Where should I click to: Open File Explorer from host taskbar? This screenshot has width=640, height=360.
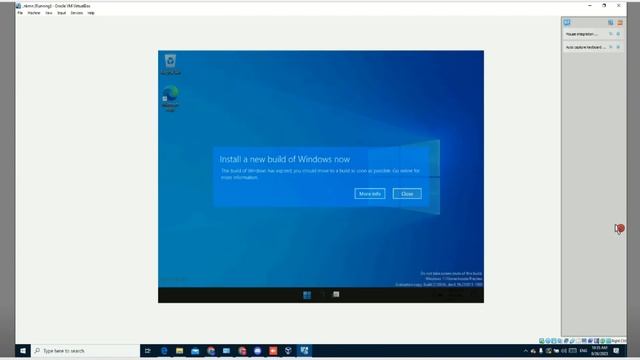[180, 351]
